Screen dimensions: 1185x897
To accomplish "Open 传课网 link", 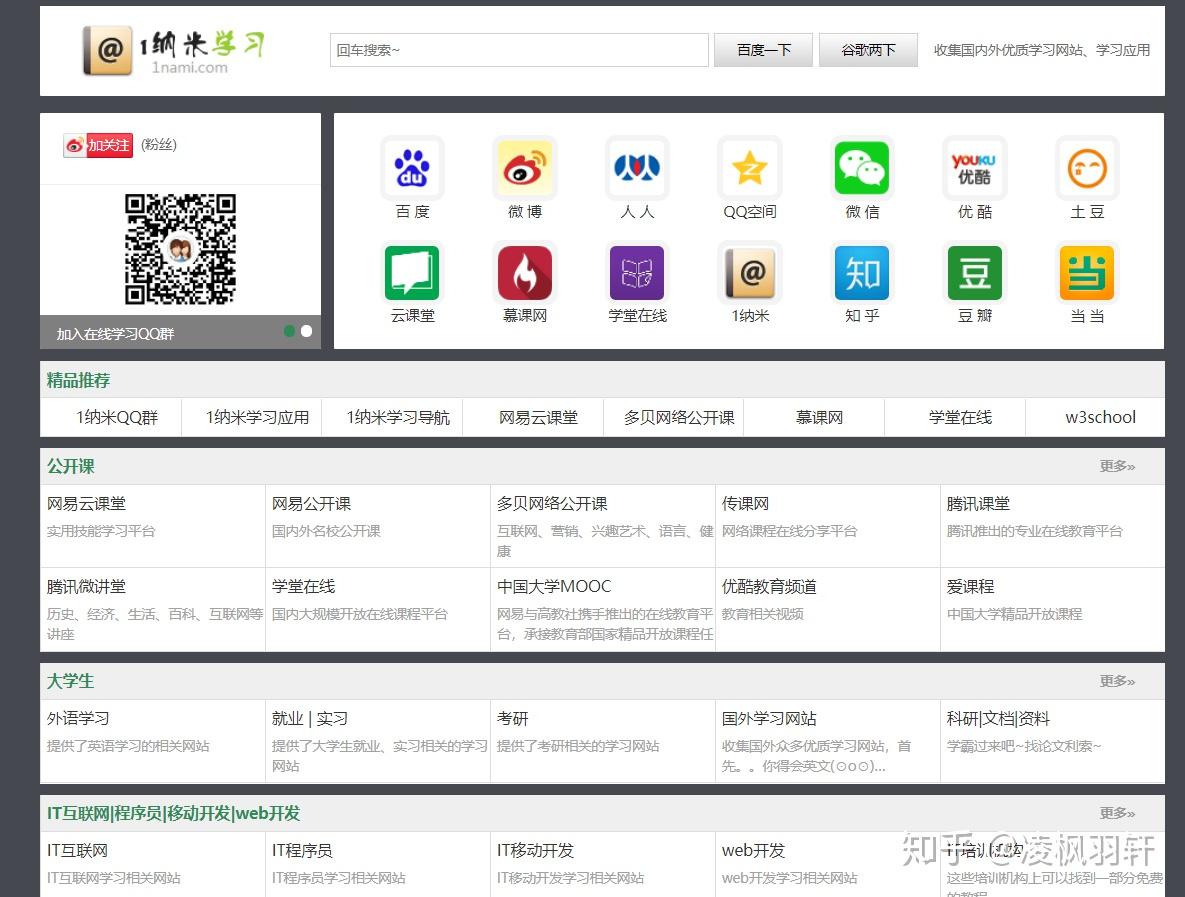I will (x=745, y=504).
